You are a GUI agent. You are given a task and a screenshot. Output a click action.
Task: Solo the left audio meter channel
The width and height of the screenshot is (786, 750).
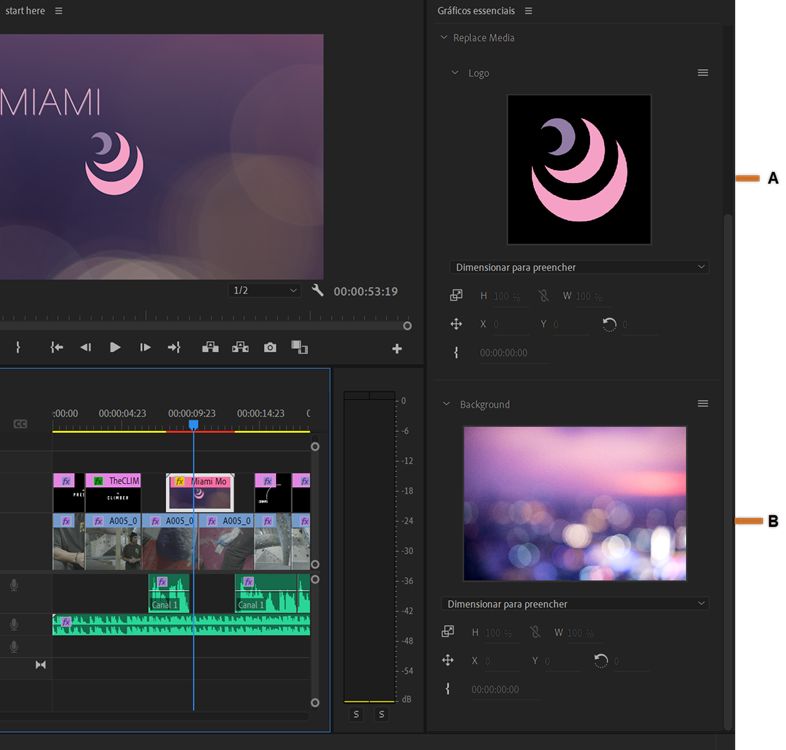[356, 714]
